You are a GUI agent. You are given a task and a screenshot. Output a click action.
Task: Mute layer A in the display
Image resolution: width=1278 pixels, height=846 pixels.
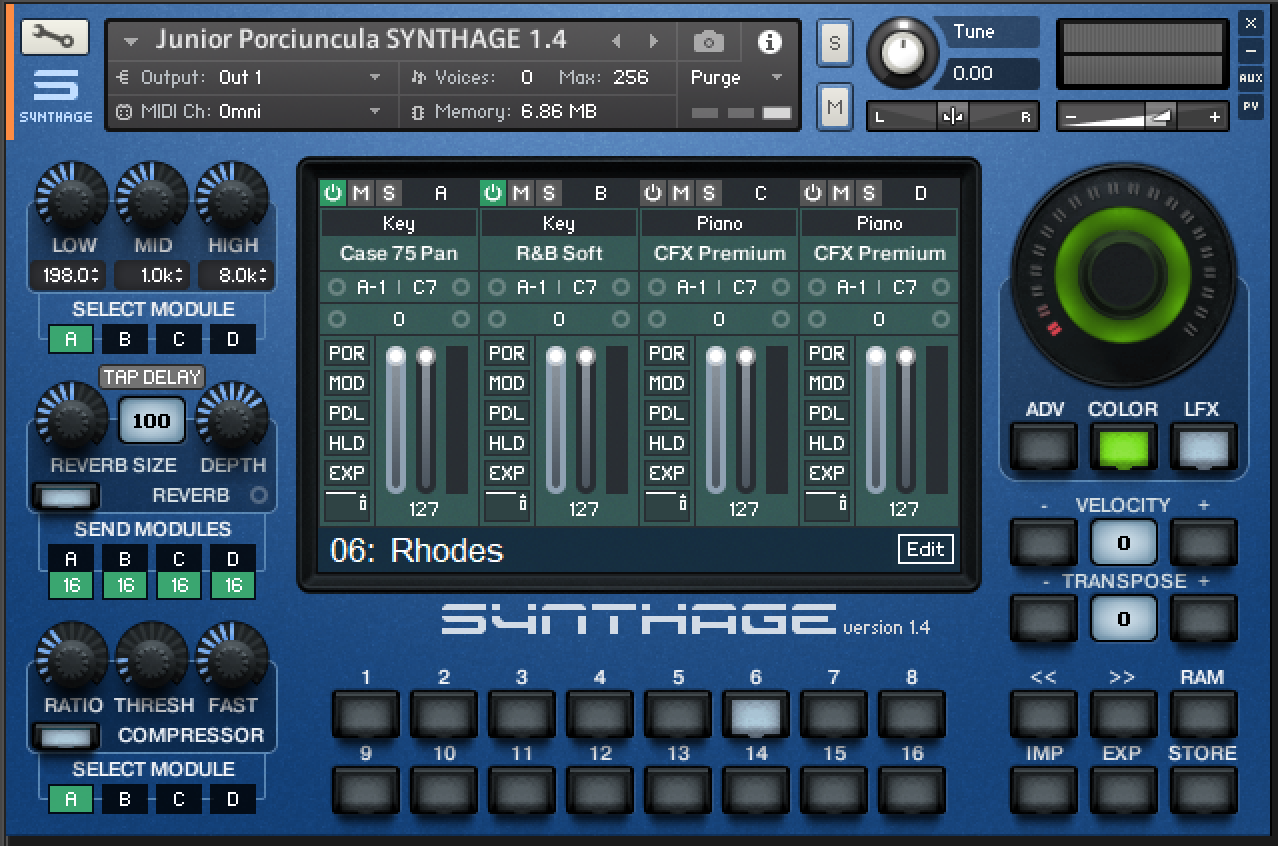[x=360, y=193]
